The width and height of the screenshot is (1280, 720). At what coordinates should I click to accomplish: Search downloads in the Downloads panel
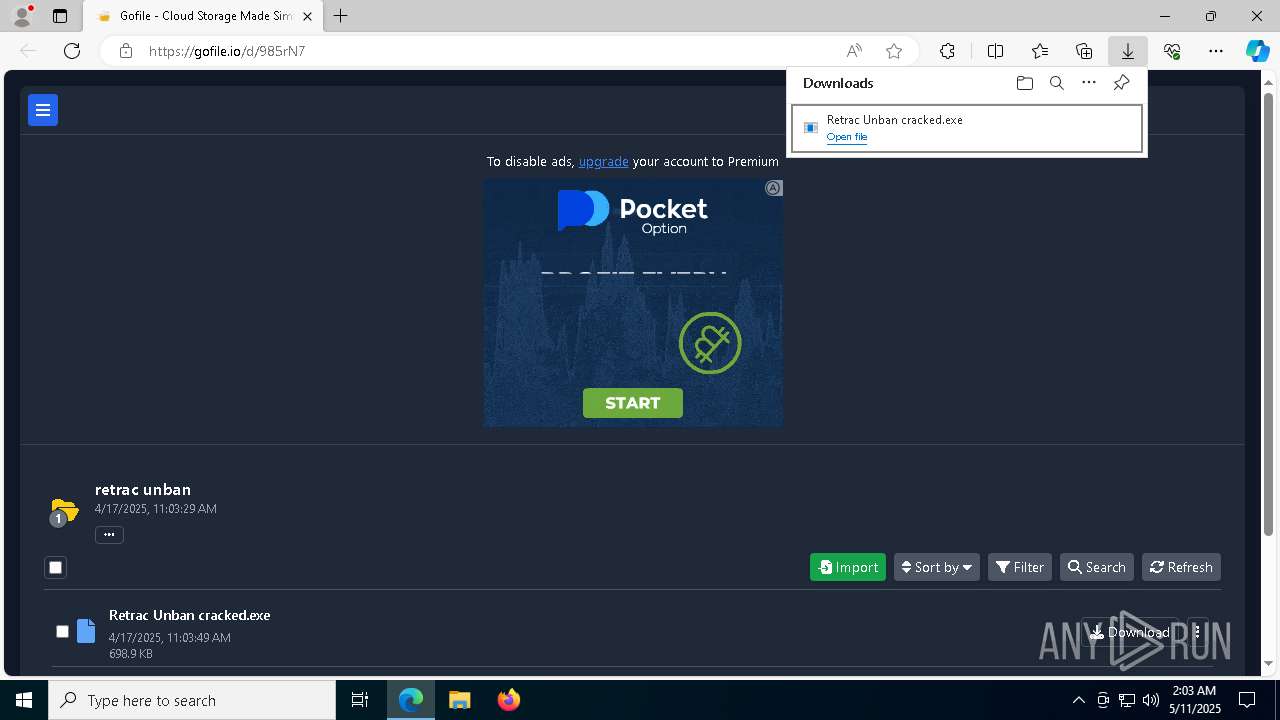click(1056, 83)
